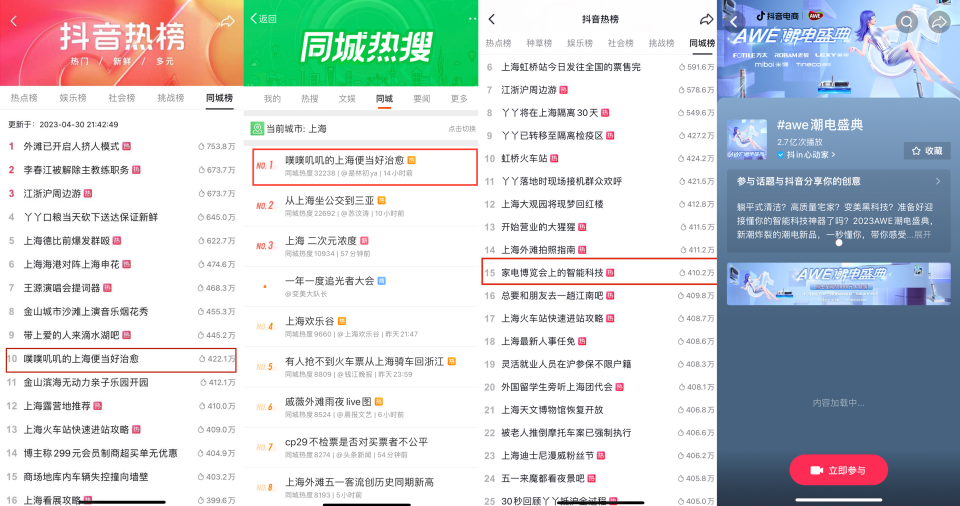
Task: Open 抖inの心动家 link
Action: pyautogui.click(x=806, y=155)
